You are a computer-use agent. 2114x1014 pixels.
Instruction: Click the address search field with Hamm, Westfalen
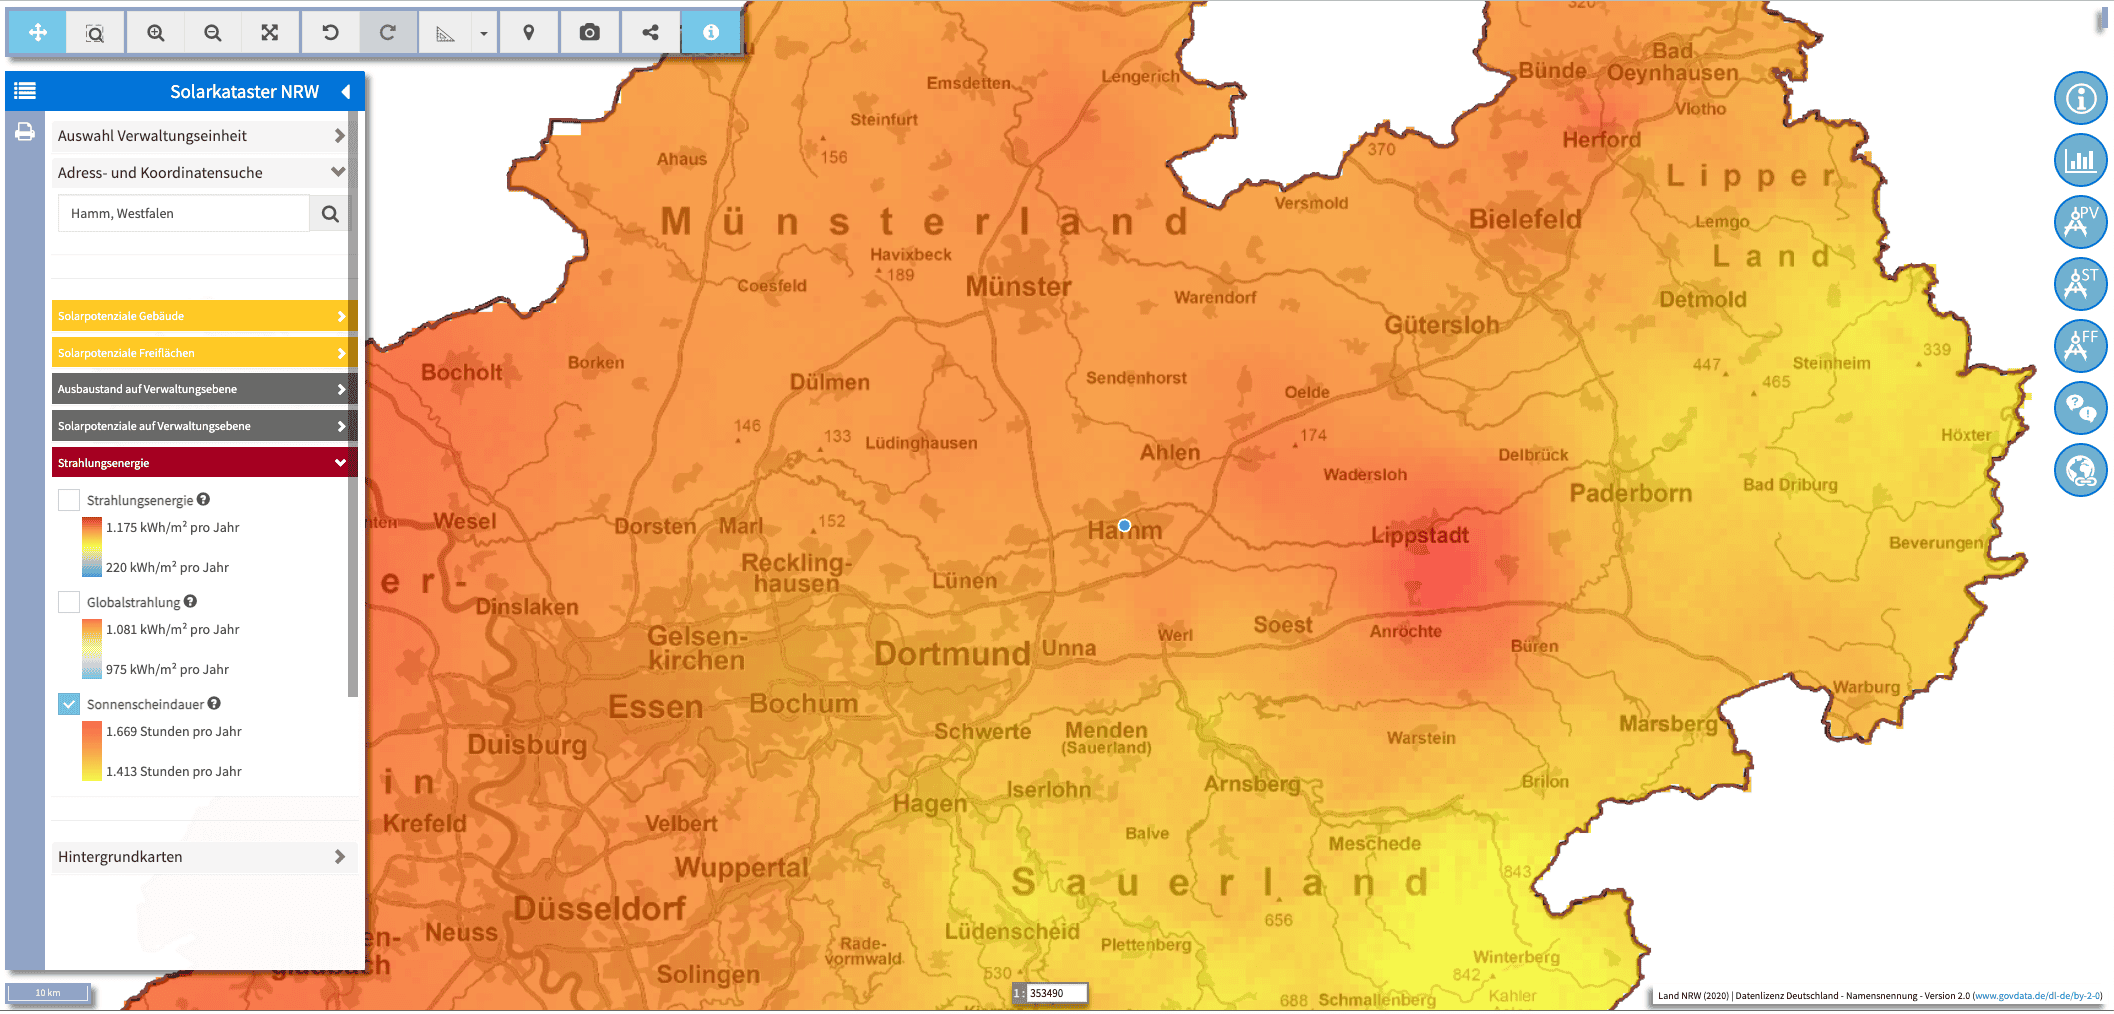point(185,214)
